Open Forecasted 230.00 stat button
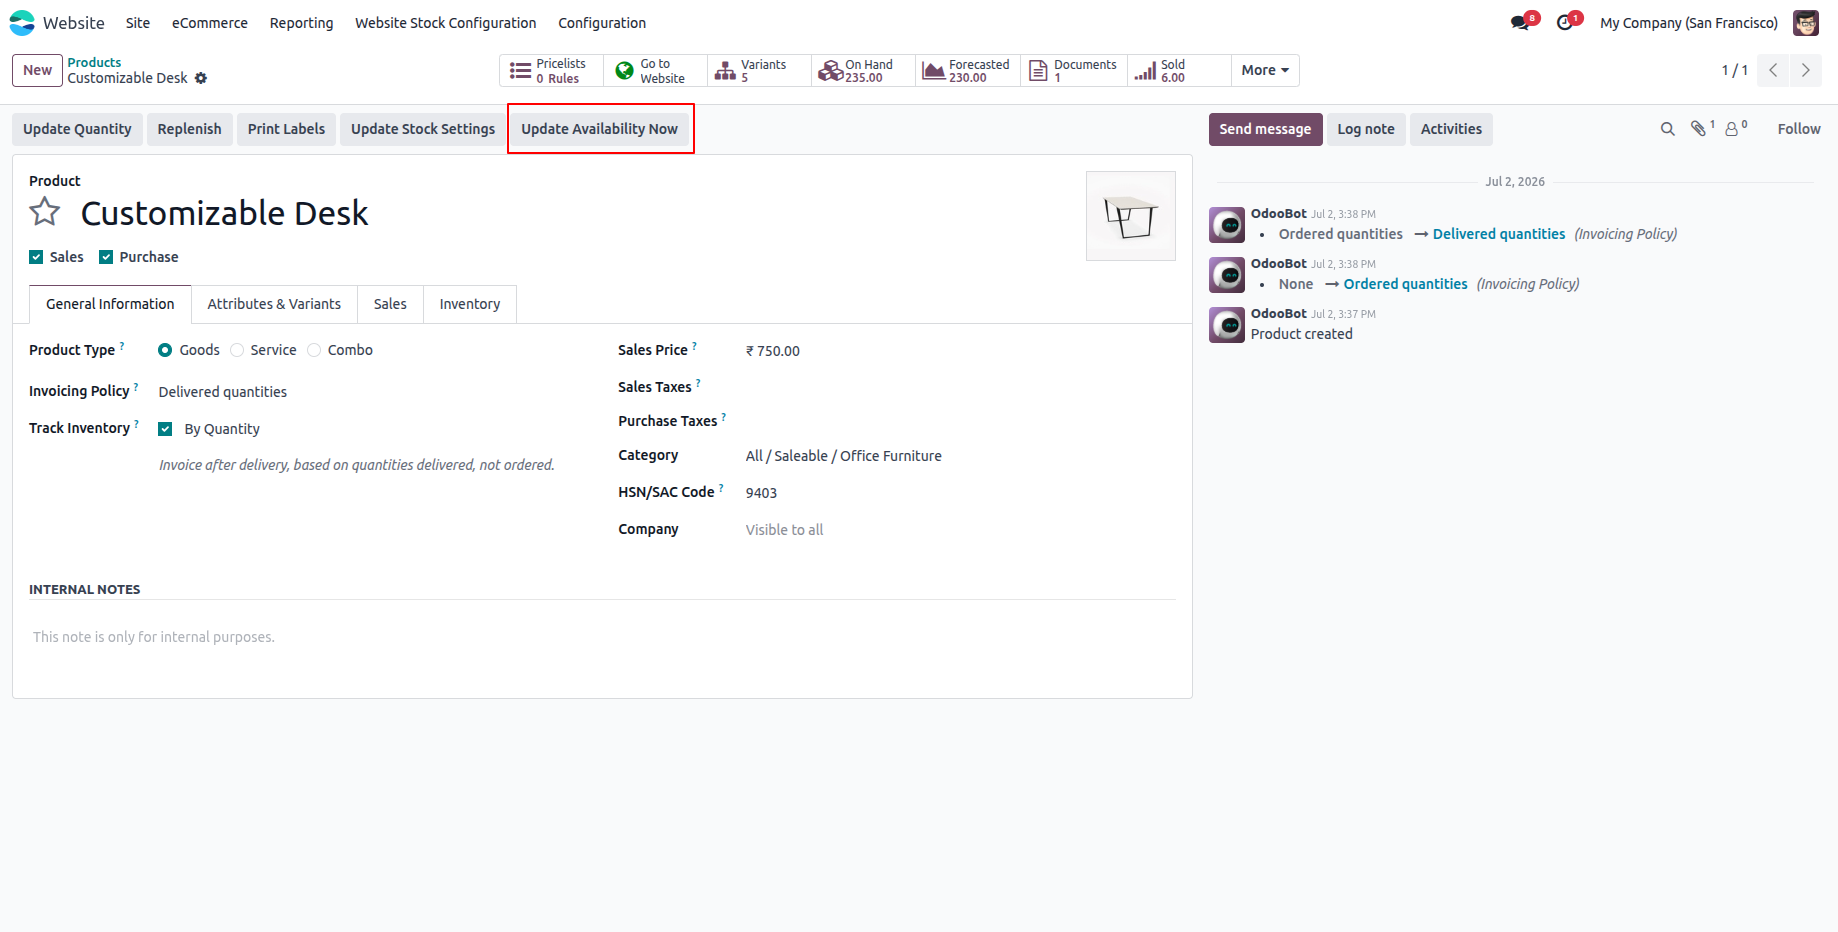1838x932 pixels. (967, 71)
